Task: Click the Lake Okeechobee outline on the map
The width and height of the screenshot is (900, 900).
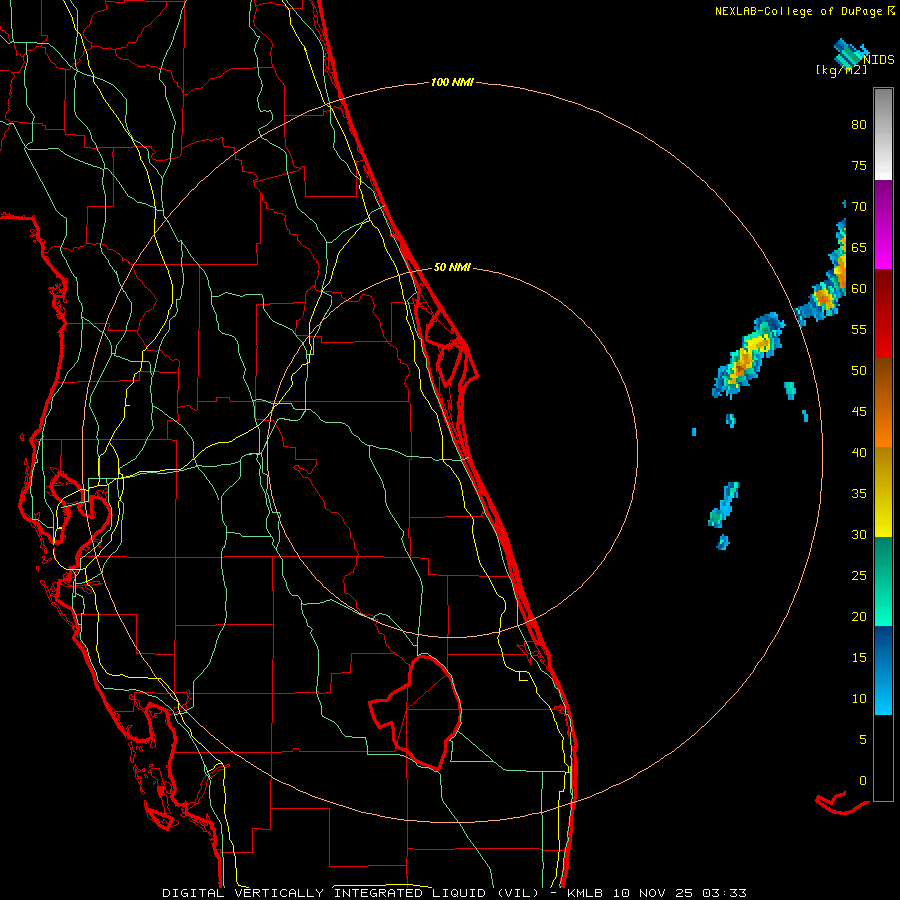Action: 416,712
